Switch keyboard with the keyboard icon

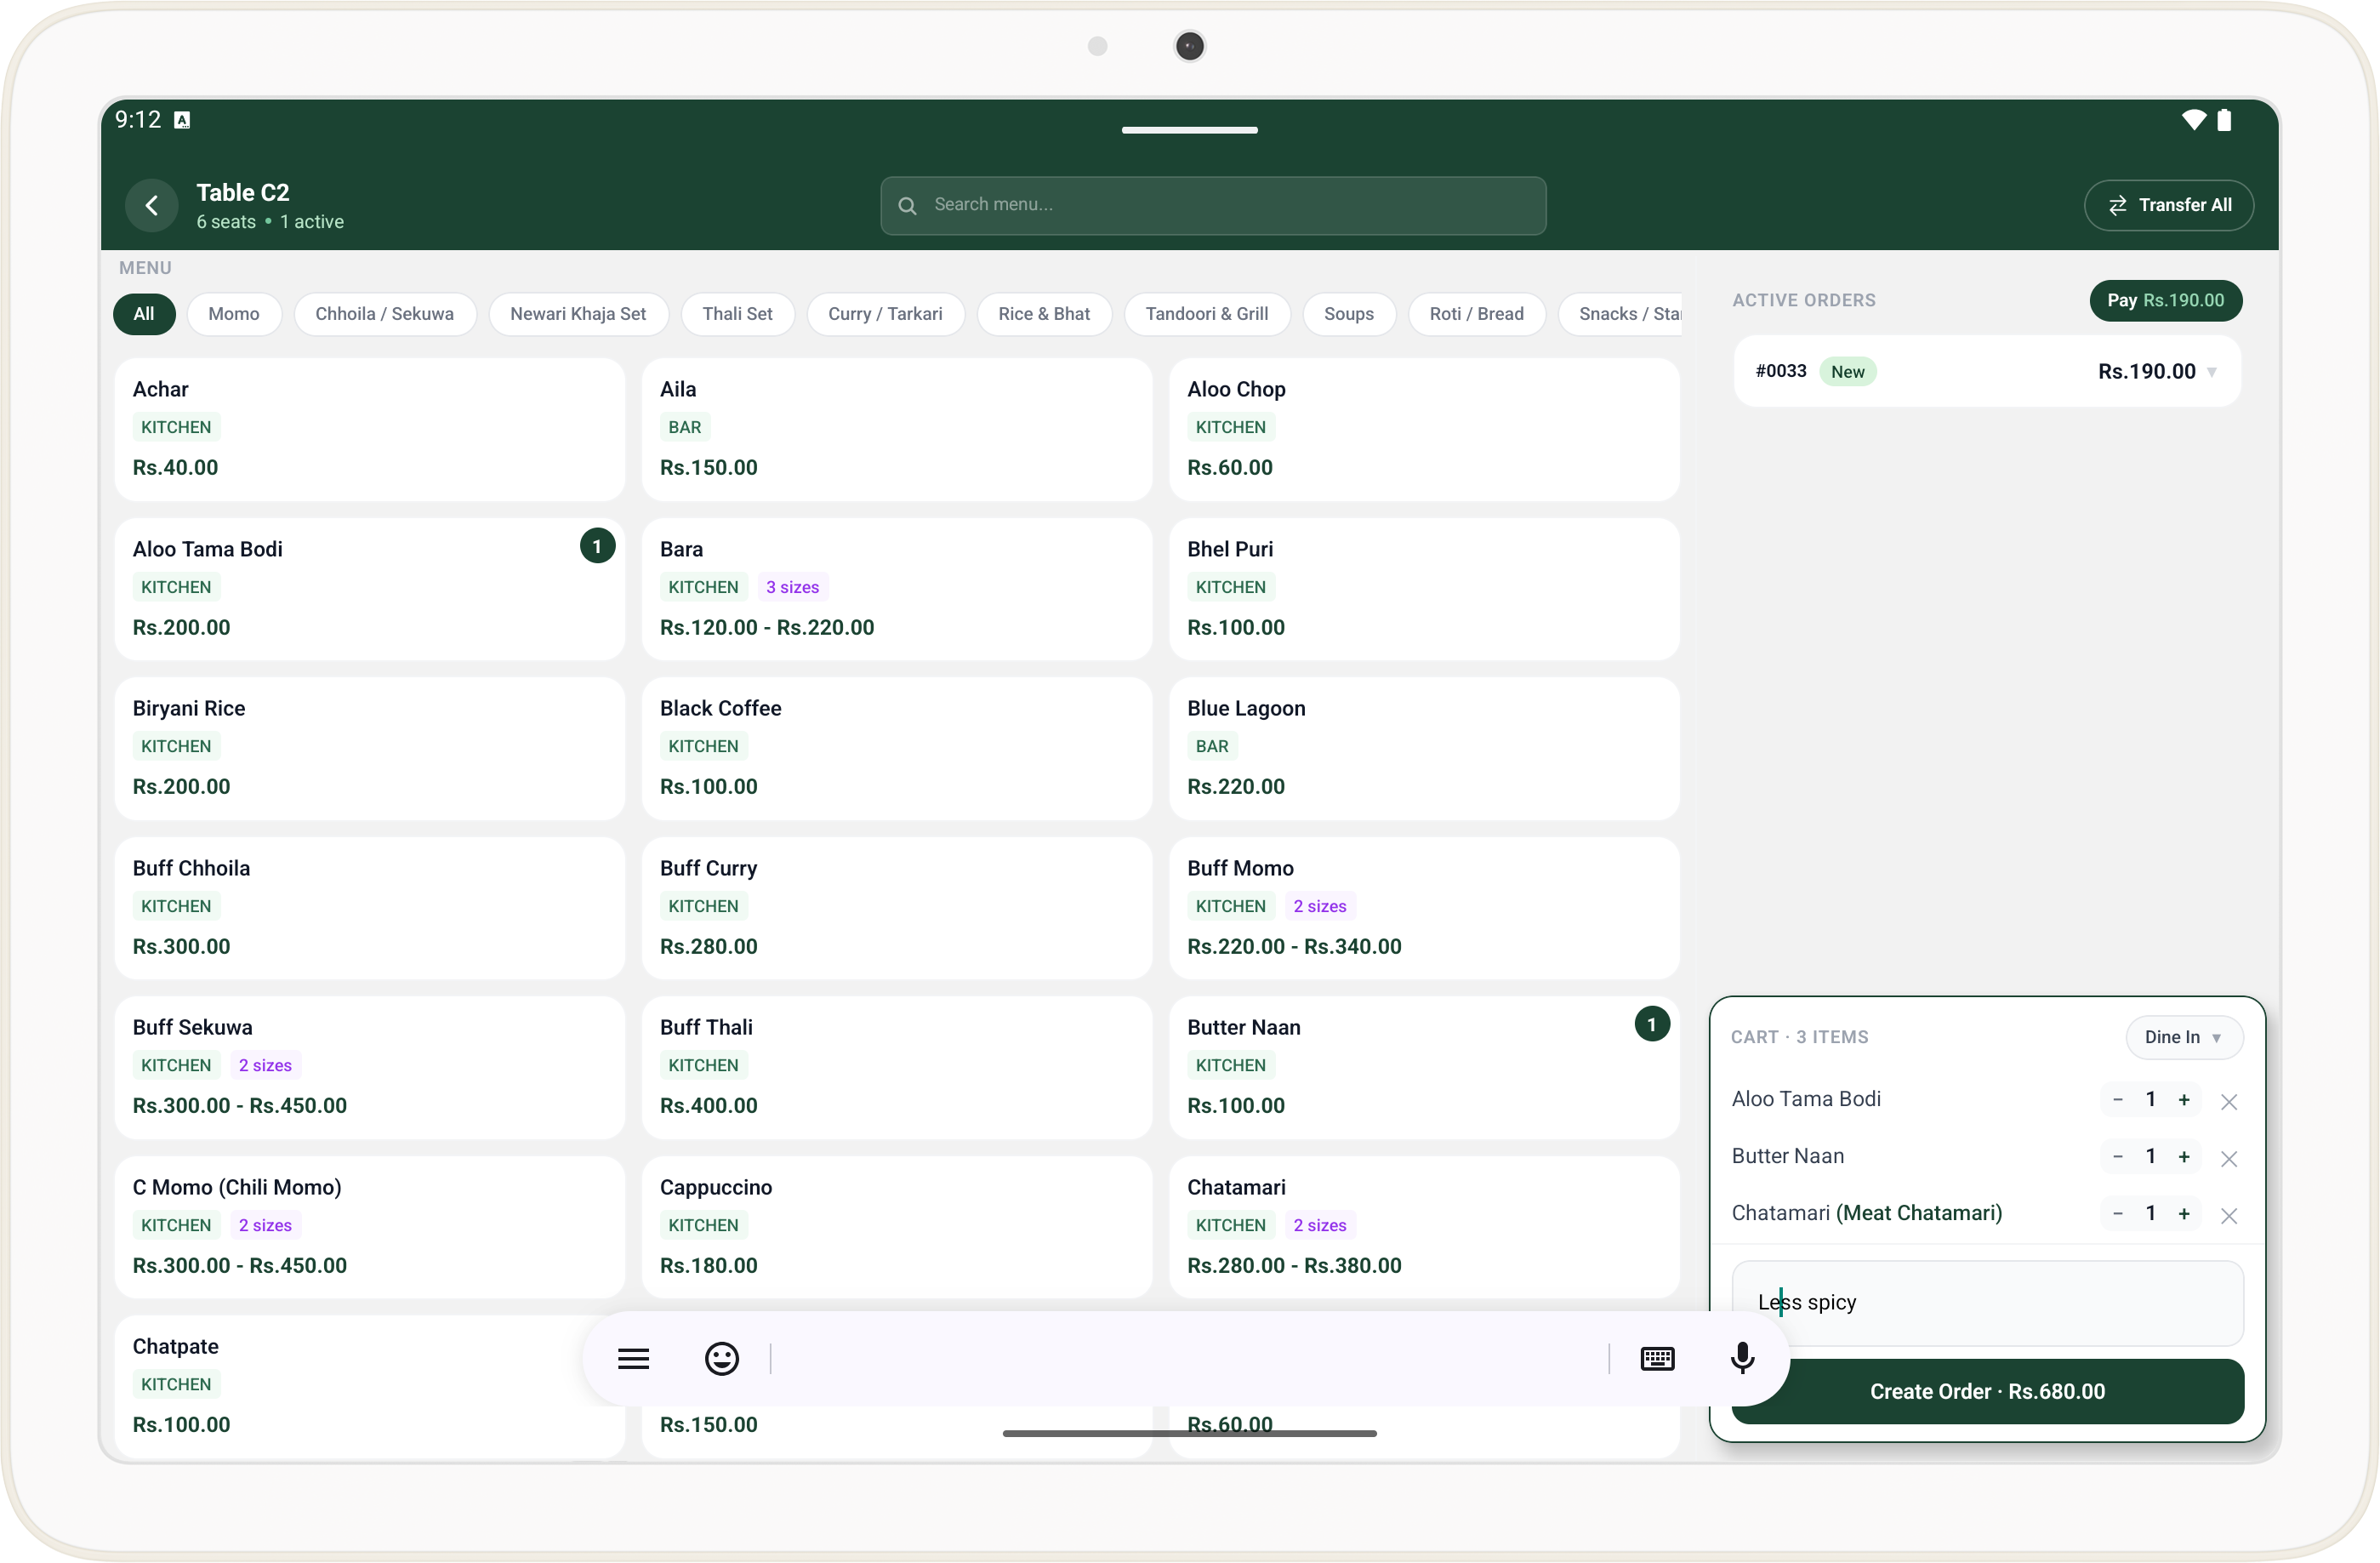coord(1657,1358)
